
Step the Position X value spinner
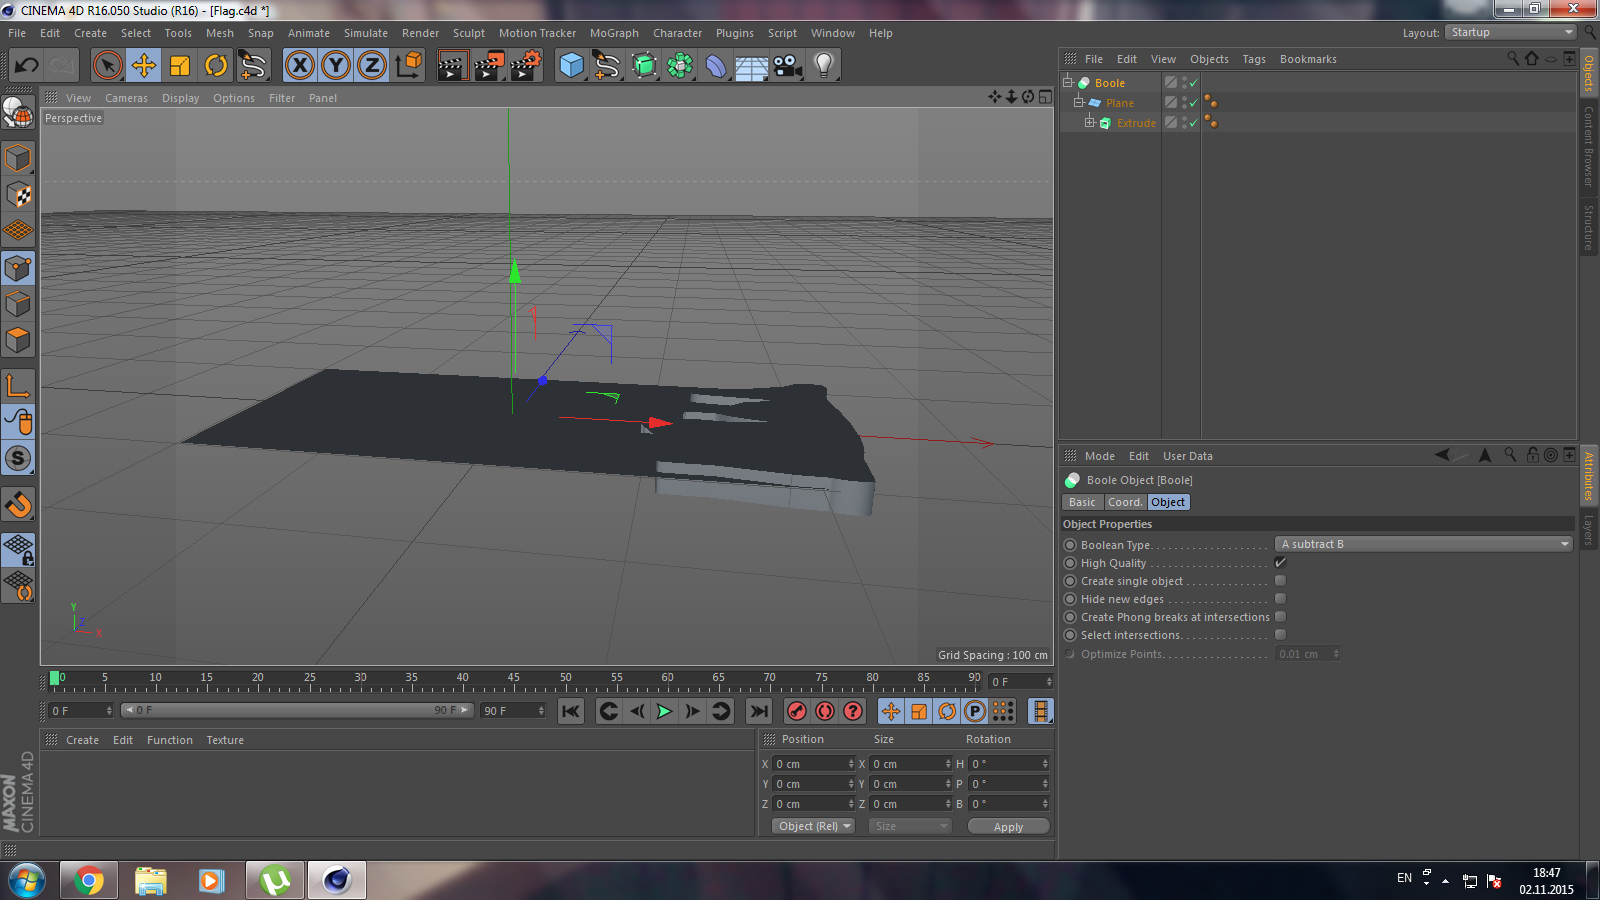point(851,764)
